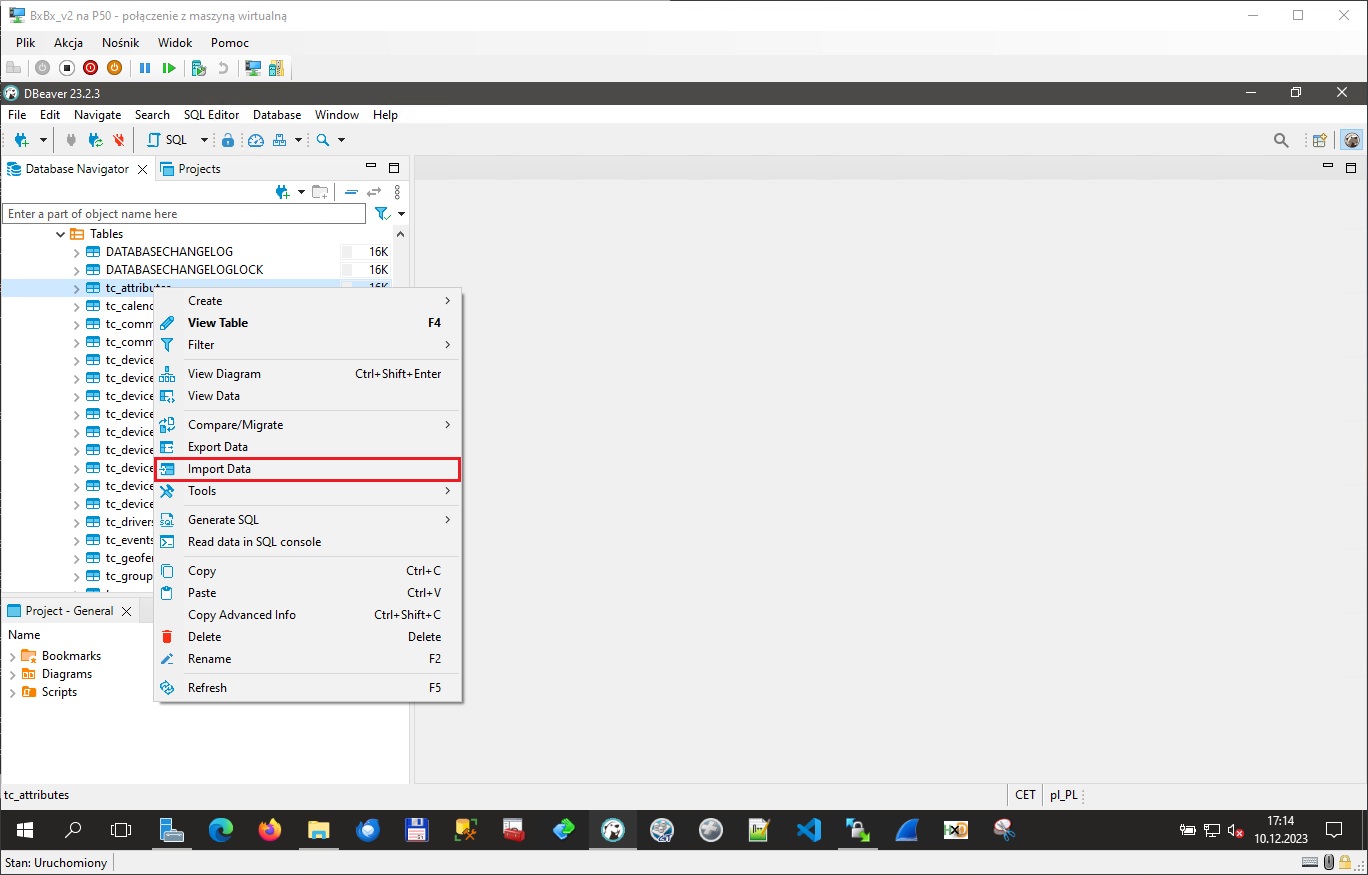Viewport: 1368px width, 875px height.
Task: Open the SQL button dropdown arrow
Action: click(204, 140)
